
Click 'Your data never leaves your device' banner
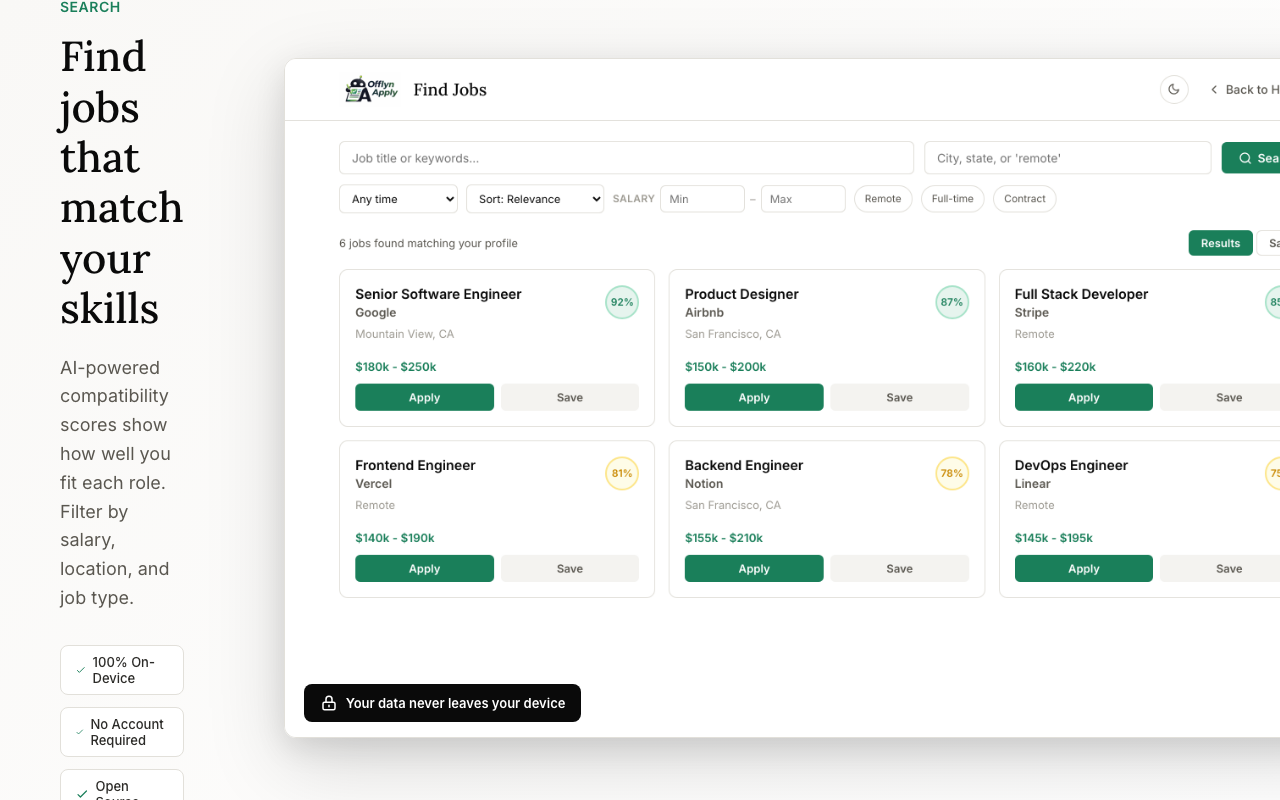click(x=442, y=703)
